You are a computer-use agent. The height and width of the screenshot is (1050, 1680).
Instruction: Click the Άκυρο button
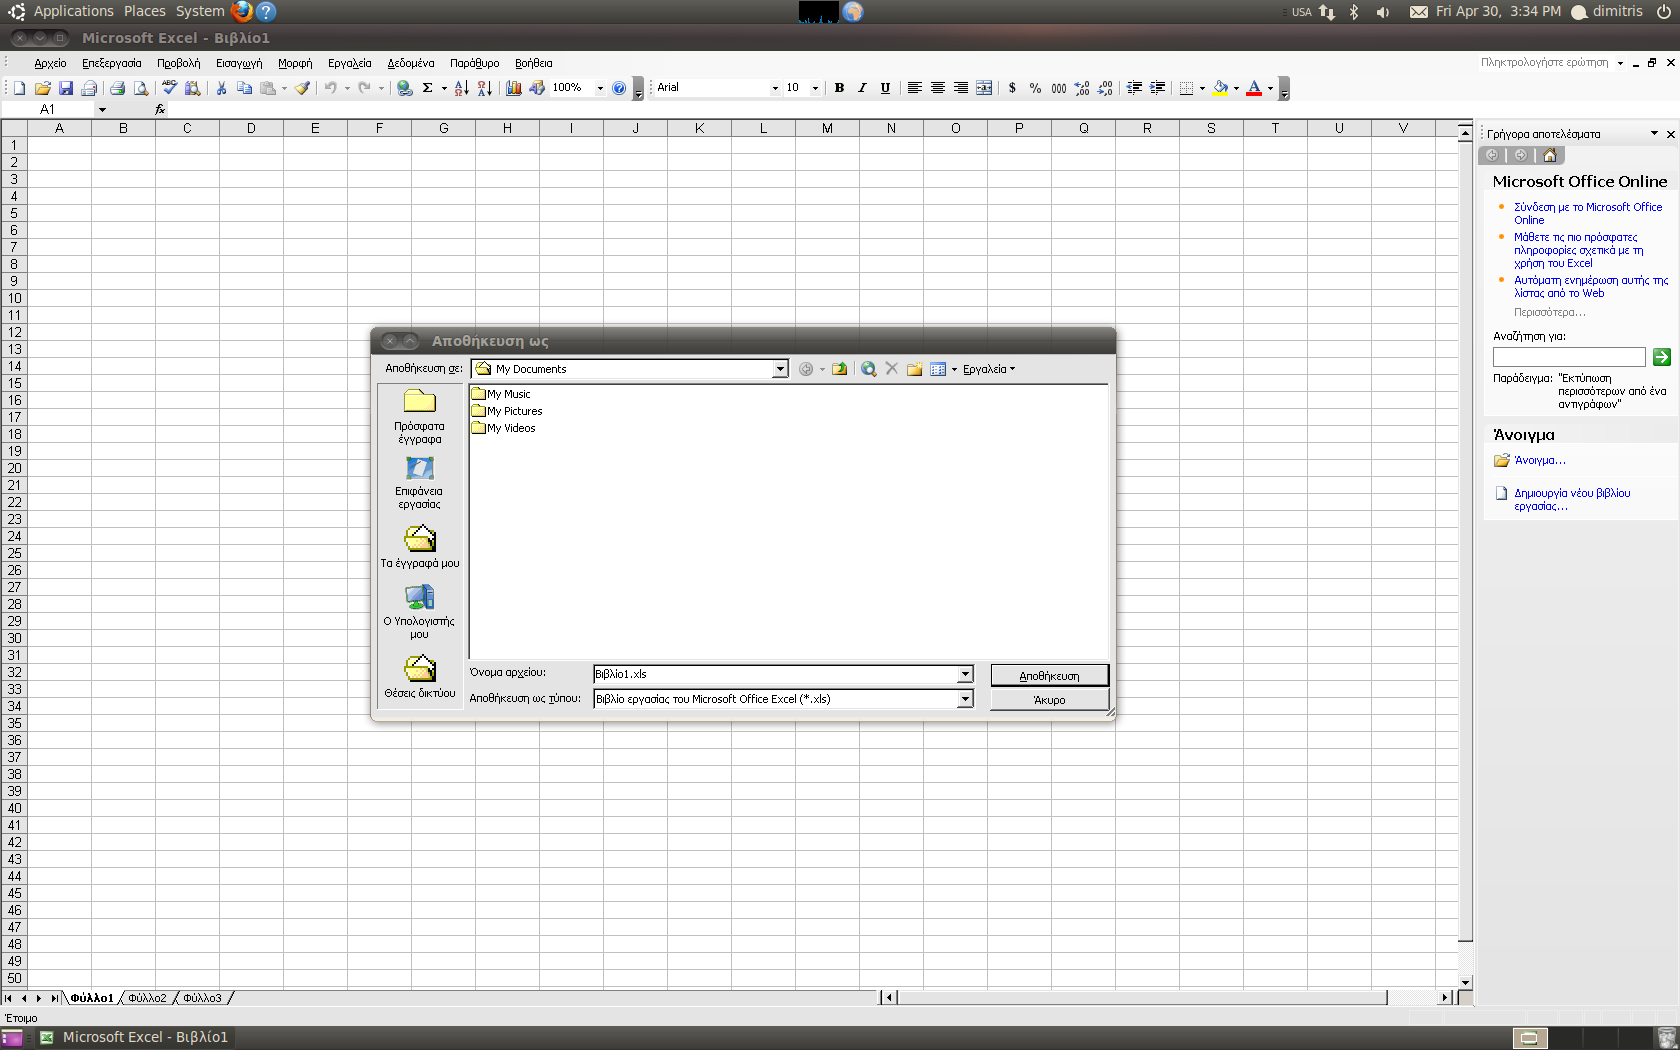1049,700
